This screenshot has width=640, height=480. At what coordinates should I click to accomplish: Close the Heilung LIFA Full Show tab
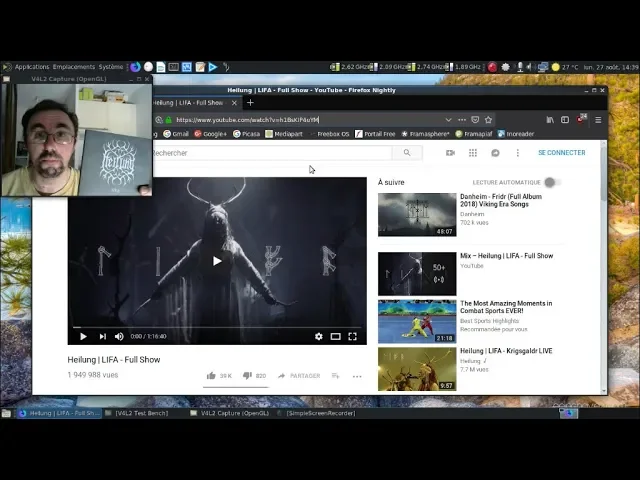tap(234, 103)
